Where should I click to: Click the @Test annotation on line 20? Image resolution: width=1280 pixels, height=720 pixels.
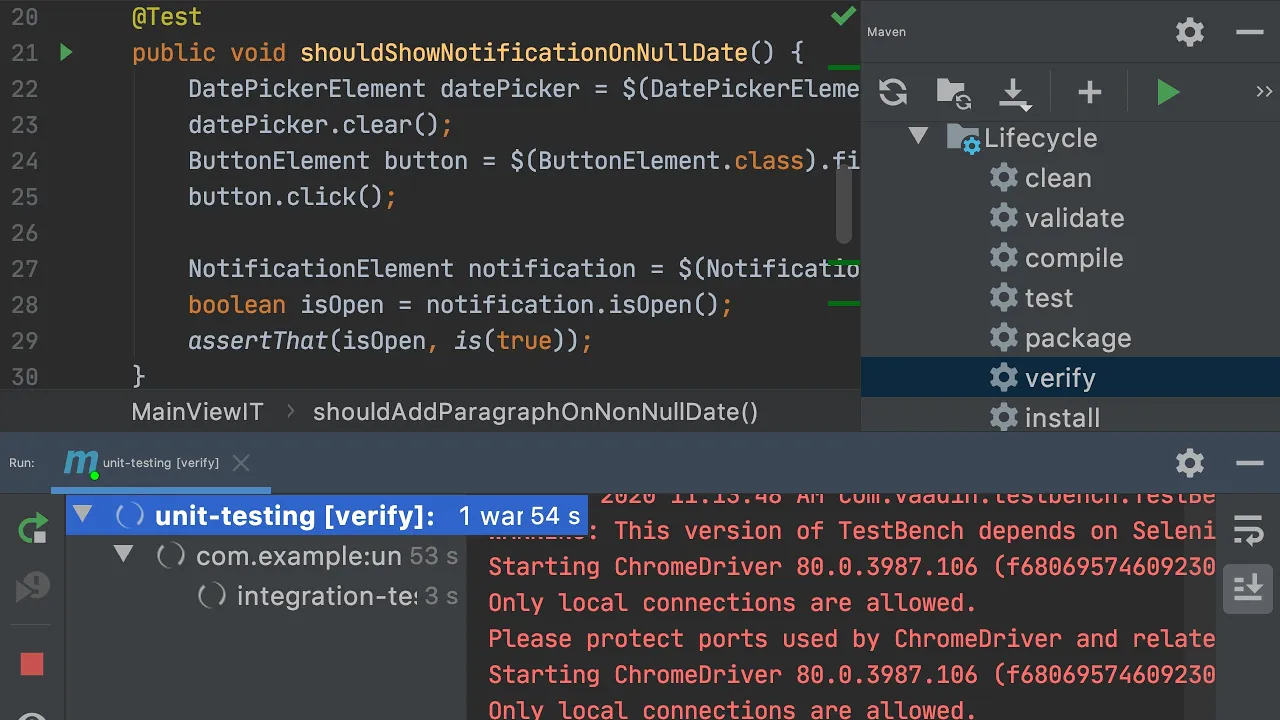point(166,17)
